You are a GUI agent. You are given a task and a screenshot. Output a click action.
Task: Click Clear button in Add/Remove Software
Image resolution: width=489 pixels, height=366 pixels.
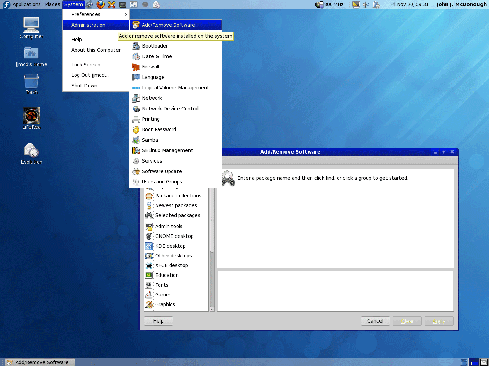click(407, 321)
